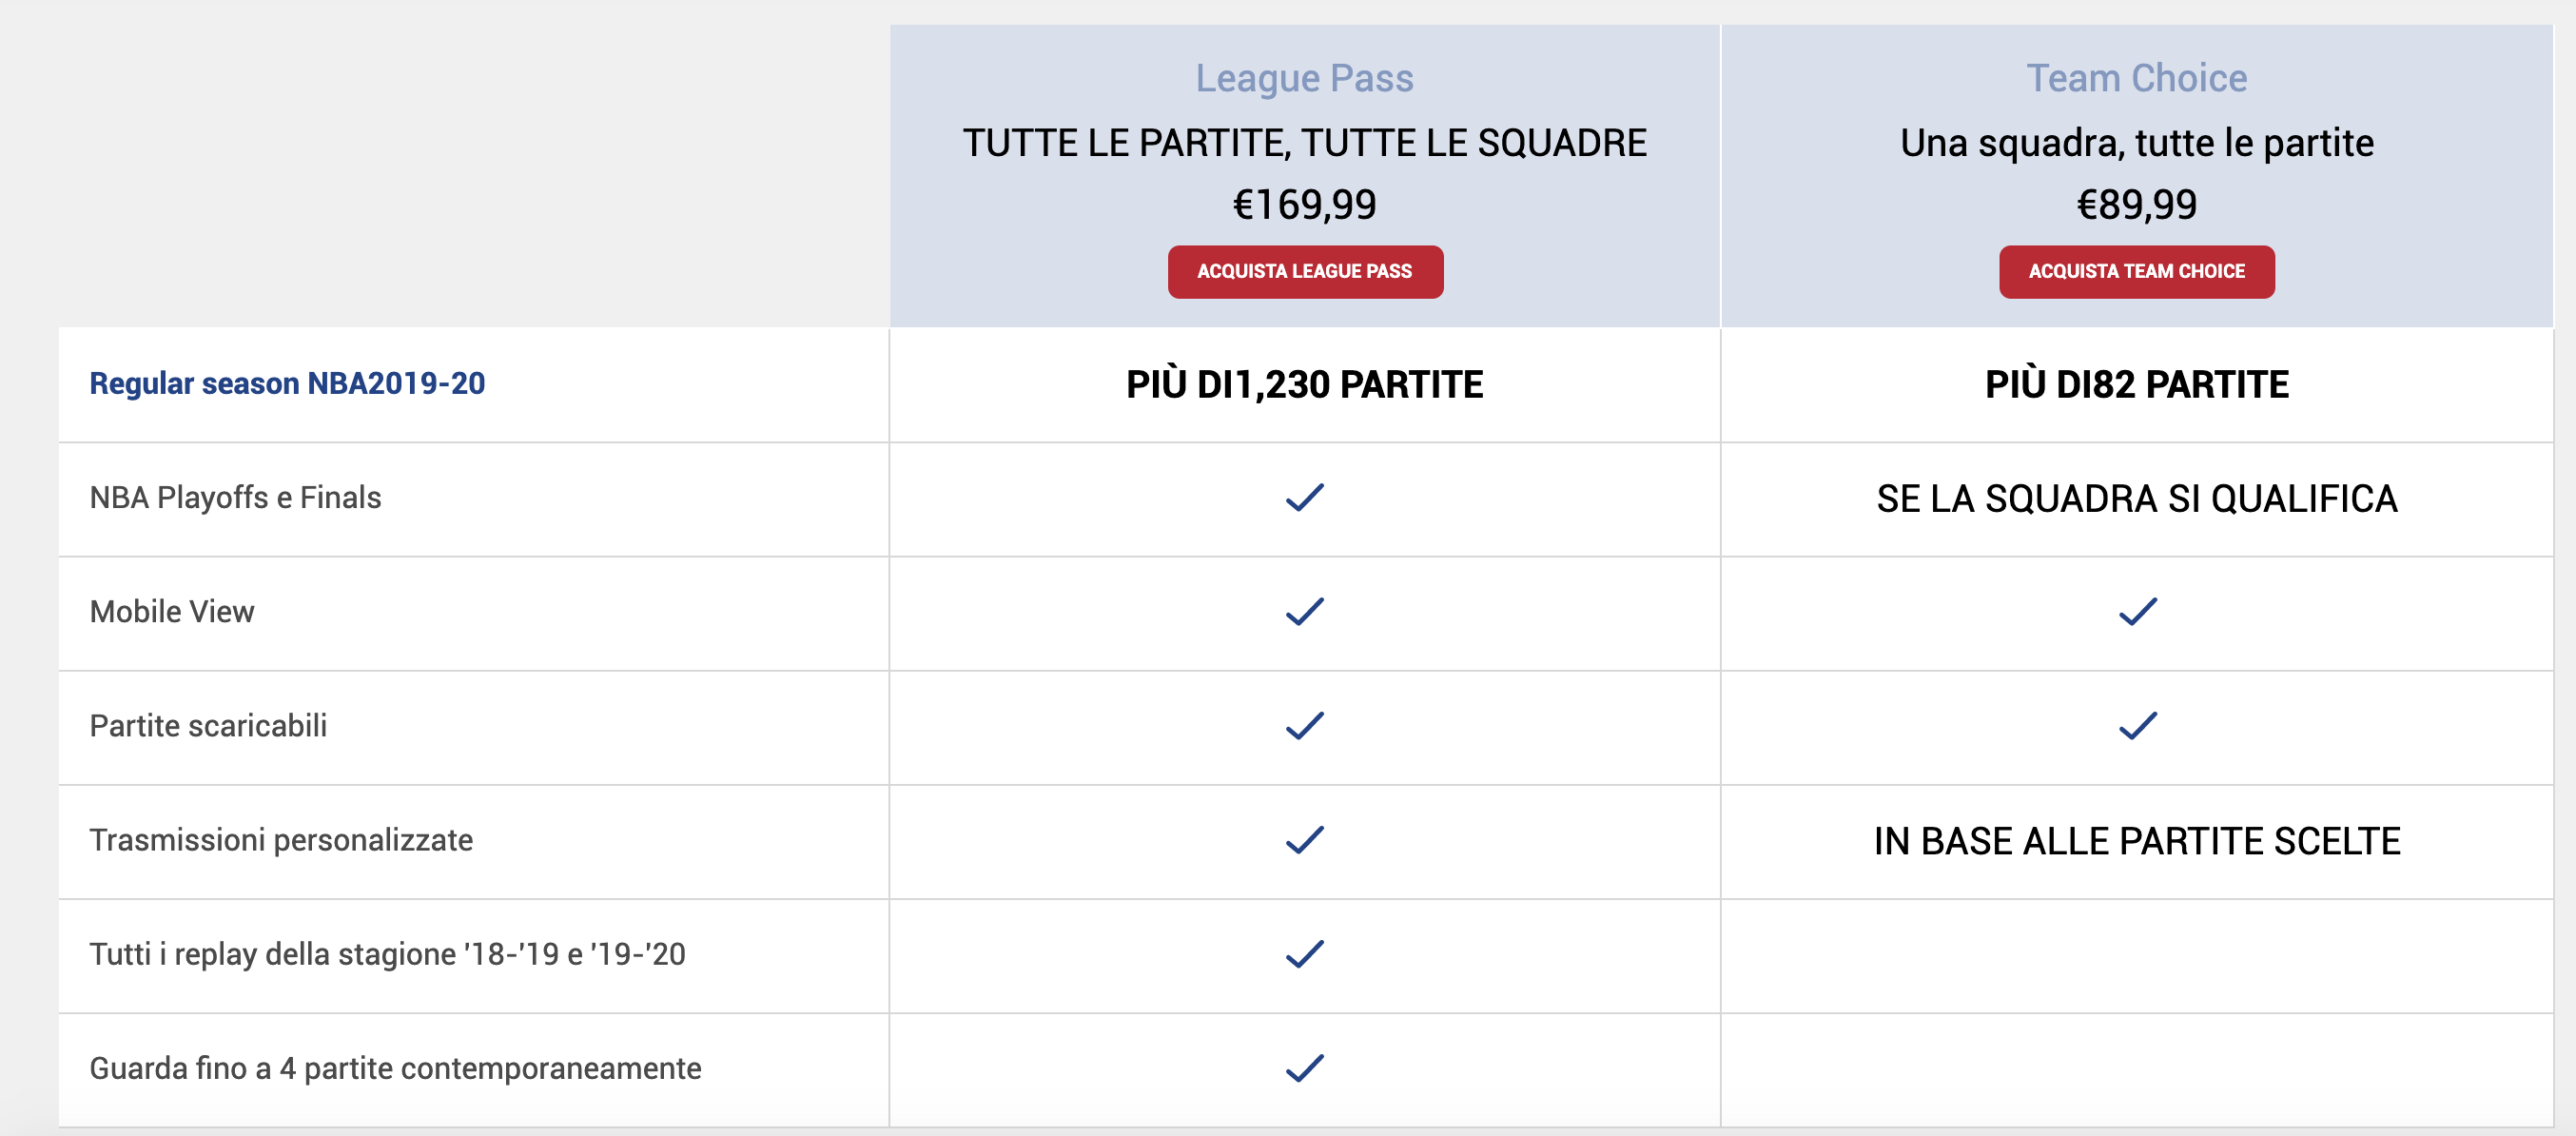The image size is (2576, 1136).
Task: Click the 'Guarda fino a 4 partite contemporaneamente' label
Action: 395,1068
